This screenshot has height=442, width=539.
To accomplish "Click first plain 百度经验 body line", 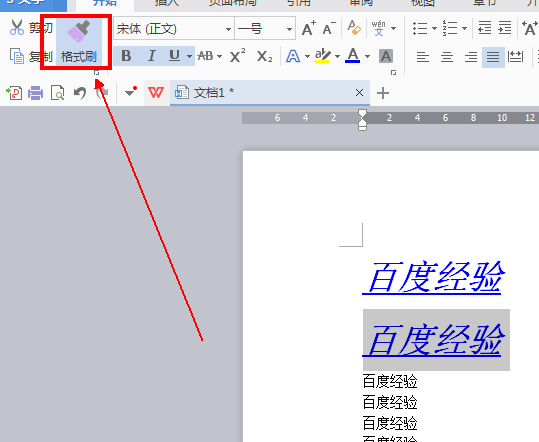I will pyautogui.click(x=390, y=382).
